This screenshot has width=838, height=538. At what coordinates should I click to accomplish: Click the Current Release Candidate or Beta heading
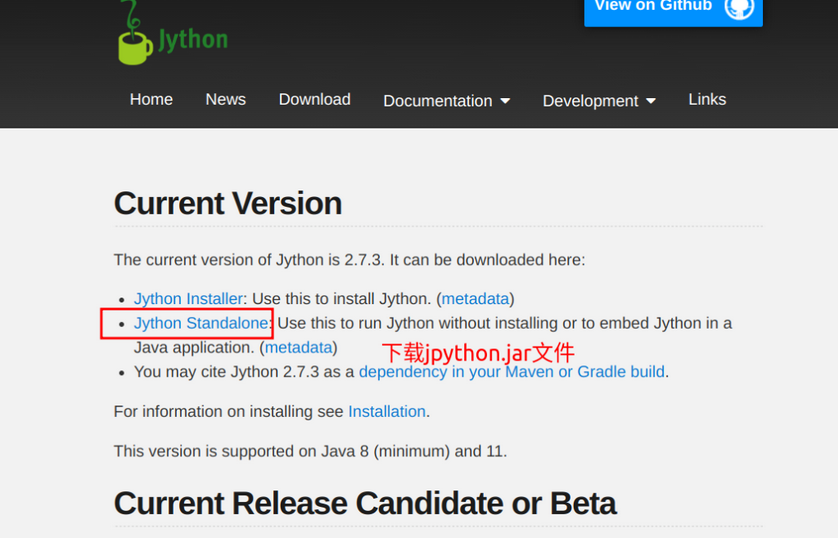pyautogui.click(x=365, y=503)
